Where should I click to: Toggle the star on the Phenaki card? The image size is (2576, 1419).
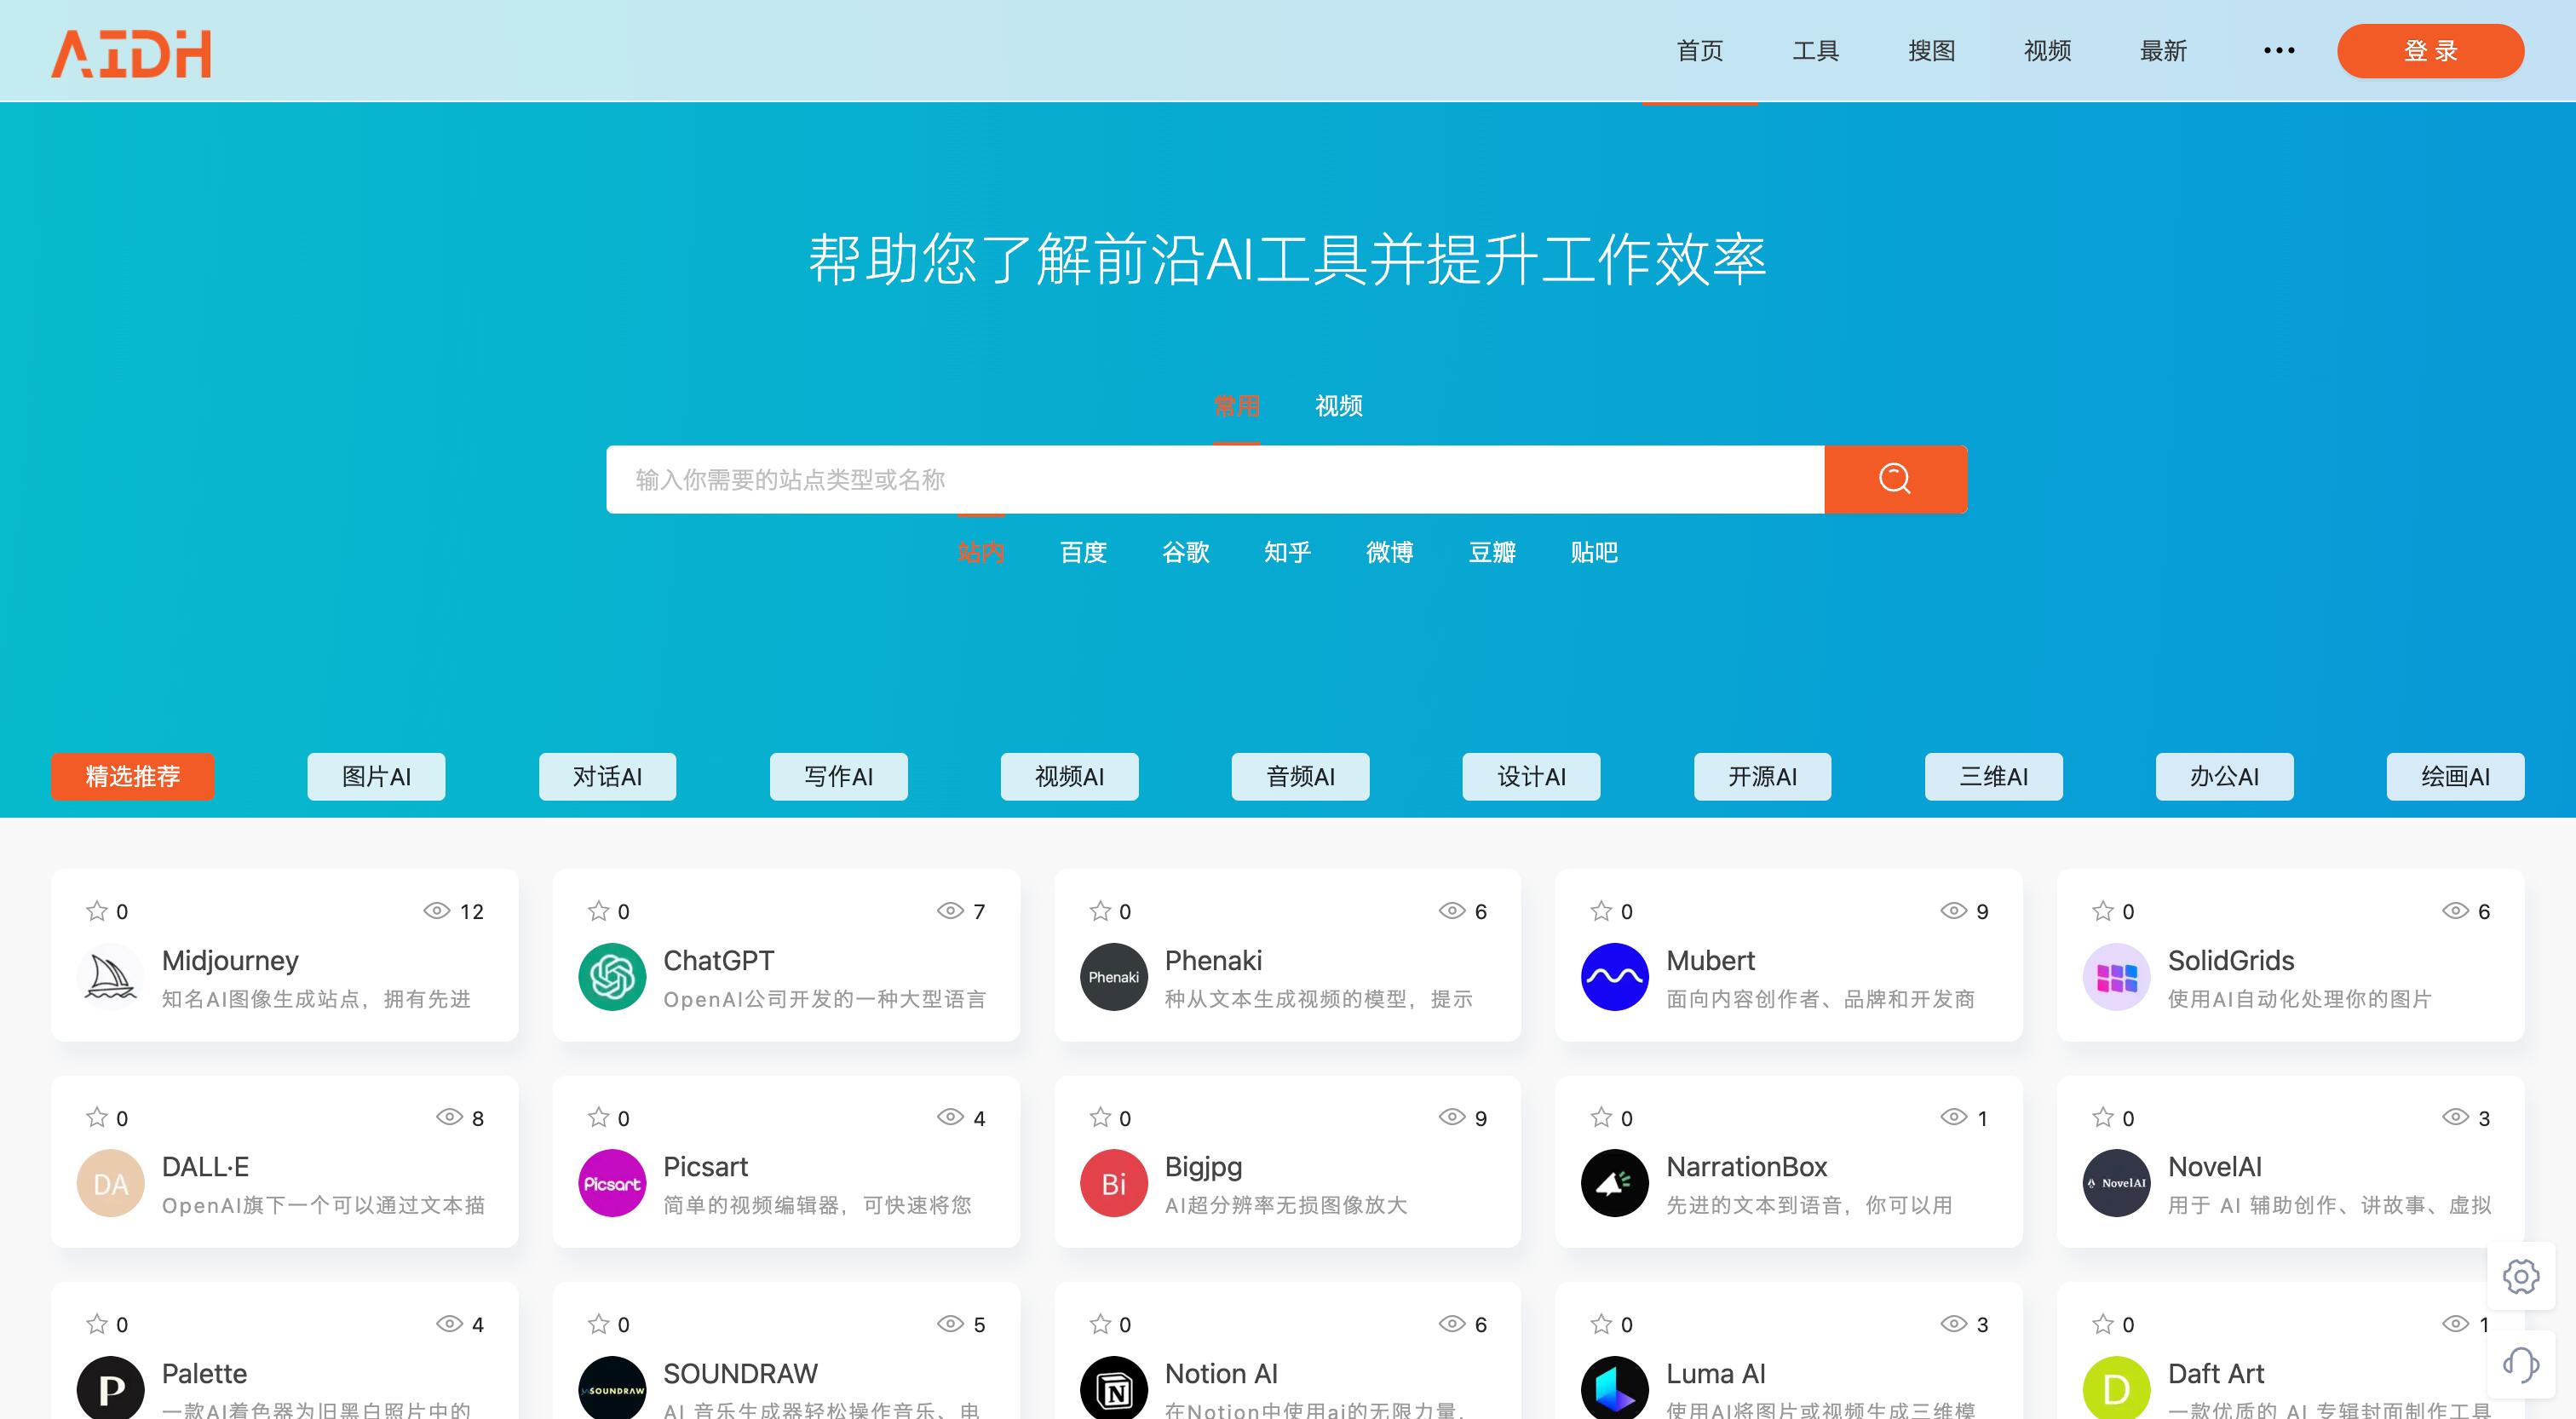(x=1100, y=910)
